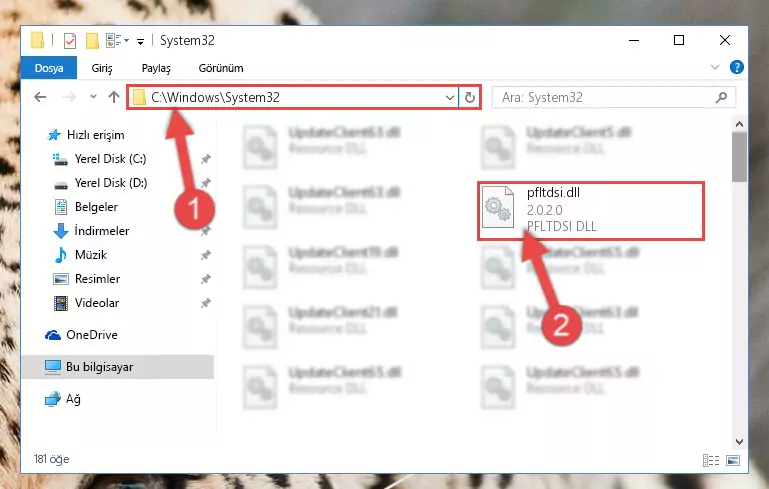Click the vertical scrollbar thumb

click(x=739, y=157)
